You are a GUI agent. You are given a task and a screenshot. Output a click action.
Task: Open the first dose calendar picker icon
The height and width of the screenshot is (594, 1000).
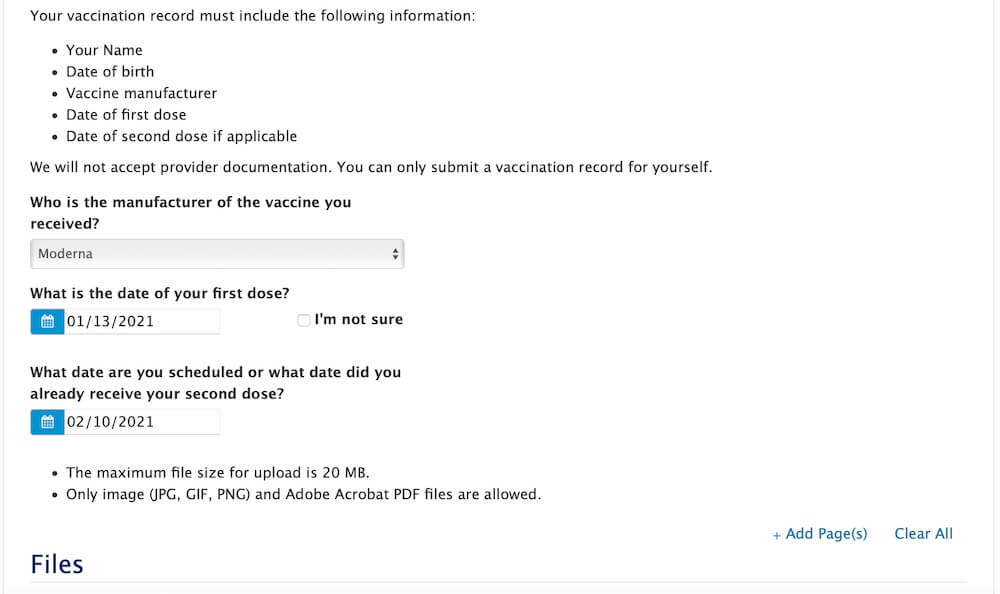tap(47, 322)
